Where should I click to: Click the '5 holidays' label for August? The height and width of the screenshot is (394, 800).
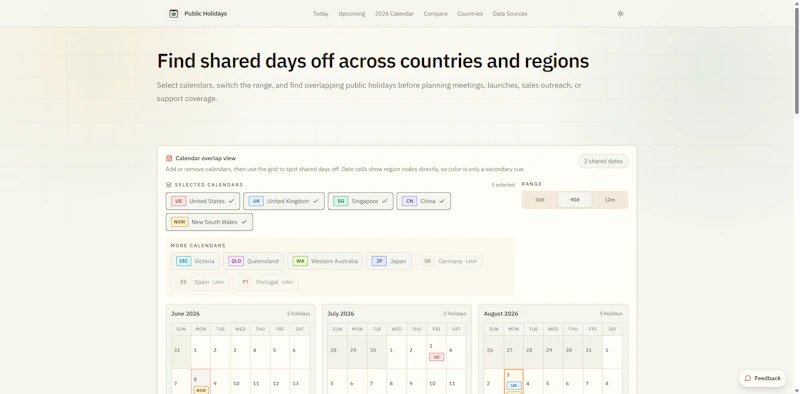pyautogui.click(x=611, y=313)
